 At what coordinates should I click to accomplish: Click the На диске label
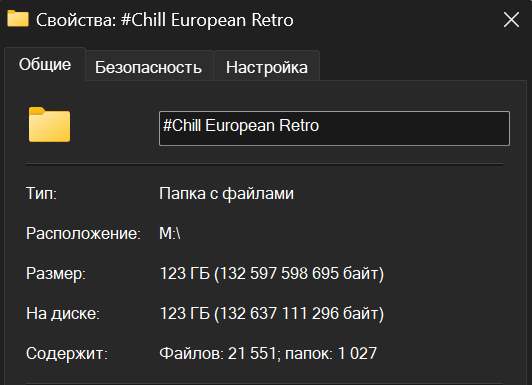coord(63,313)
